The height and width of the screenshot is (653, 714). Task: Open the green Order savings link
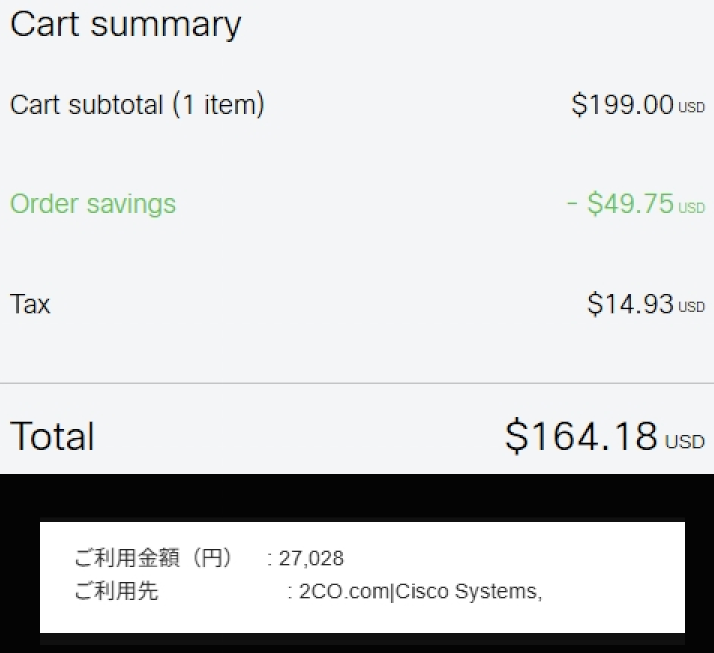[93, 204]
